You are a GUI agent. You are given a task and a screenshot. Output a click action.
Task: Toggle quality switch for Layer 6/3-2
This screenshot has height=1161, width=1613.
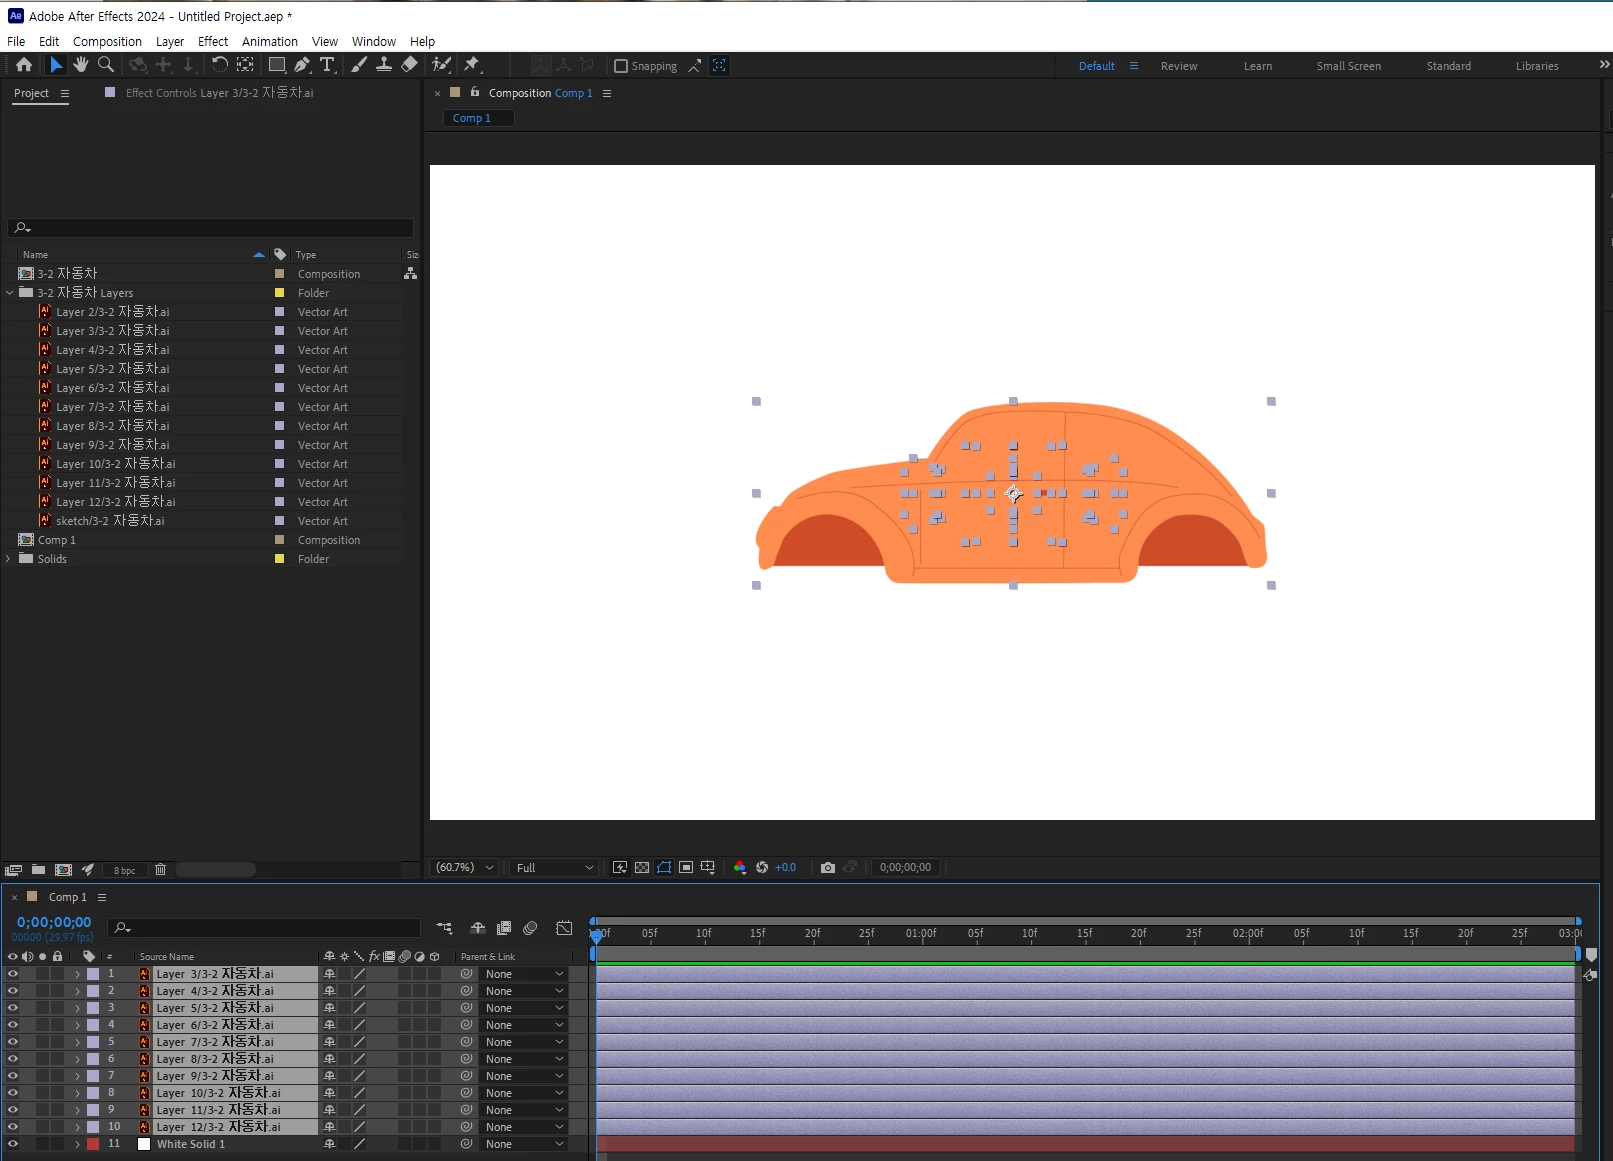(359, 1025)
